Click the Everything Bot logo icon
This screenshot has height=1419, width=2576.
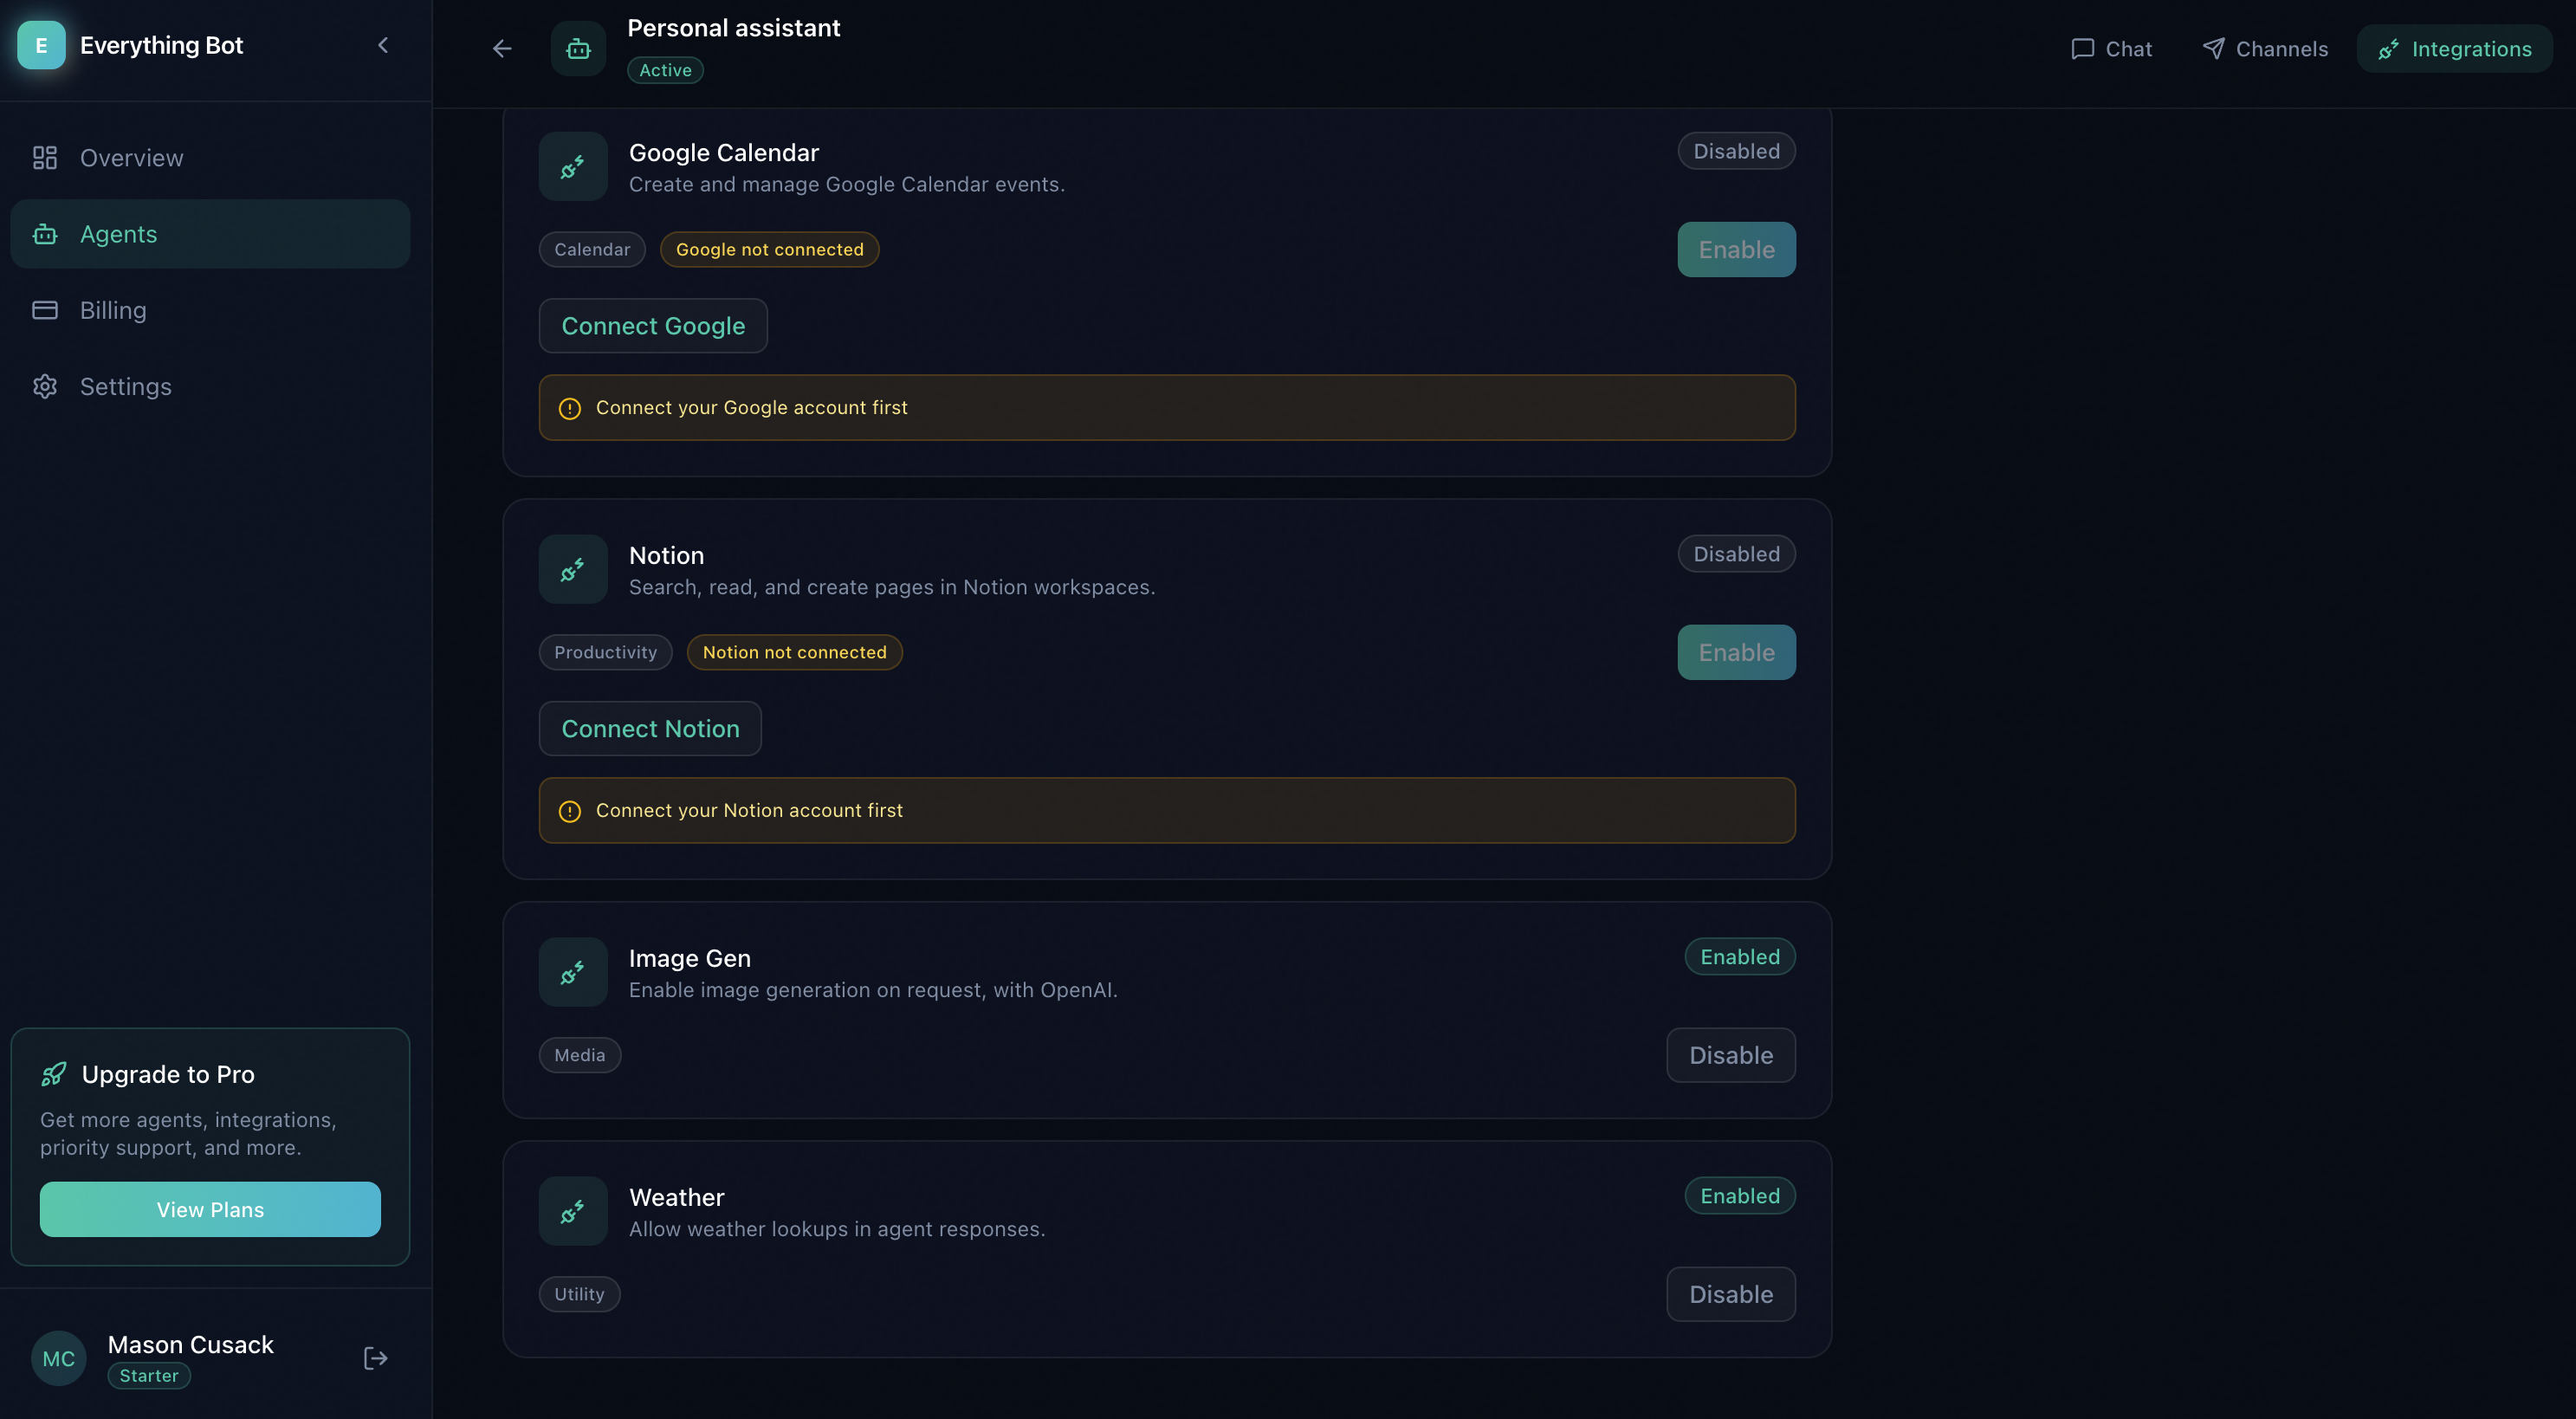tap(41, 45)
